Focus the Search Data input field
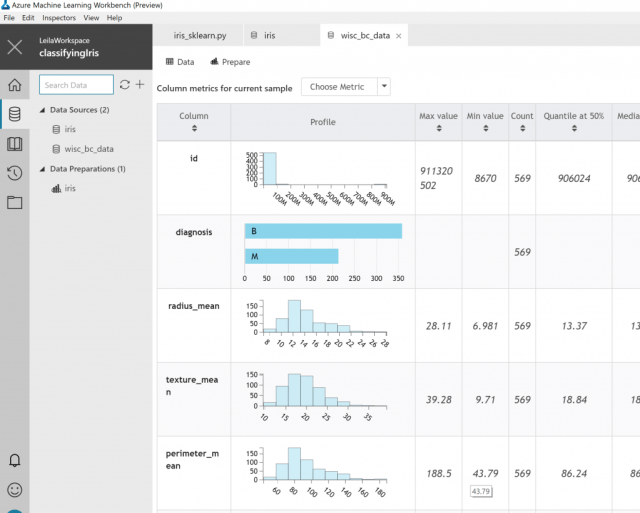This screenshot has height=513, width=640. tap(76, 84)
